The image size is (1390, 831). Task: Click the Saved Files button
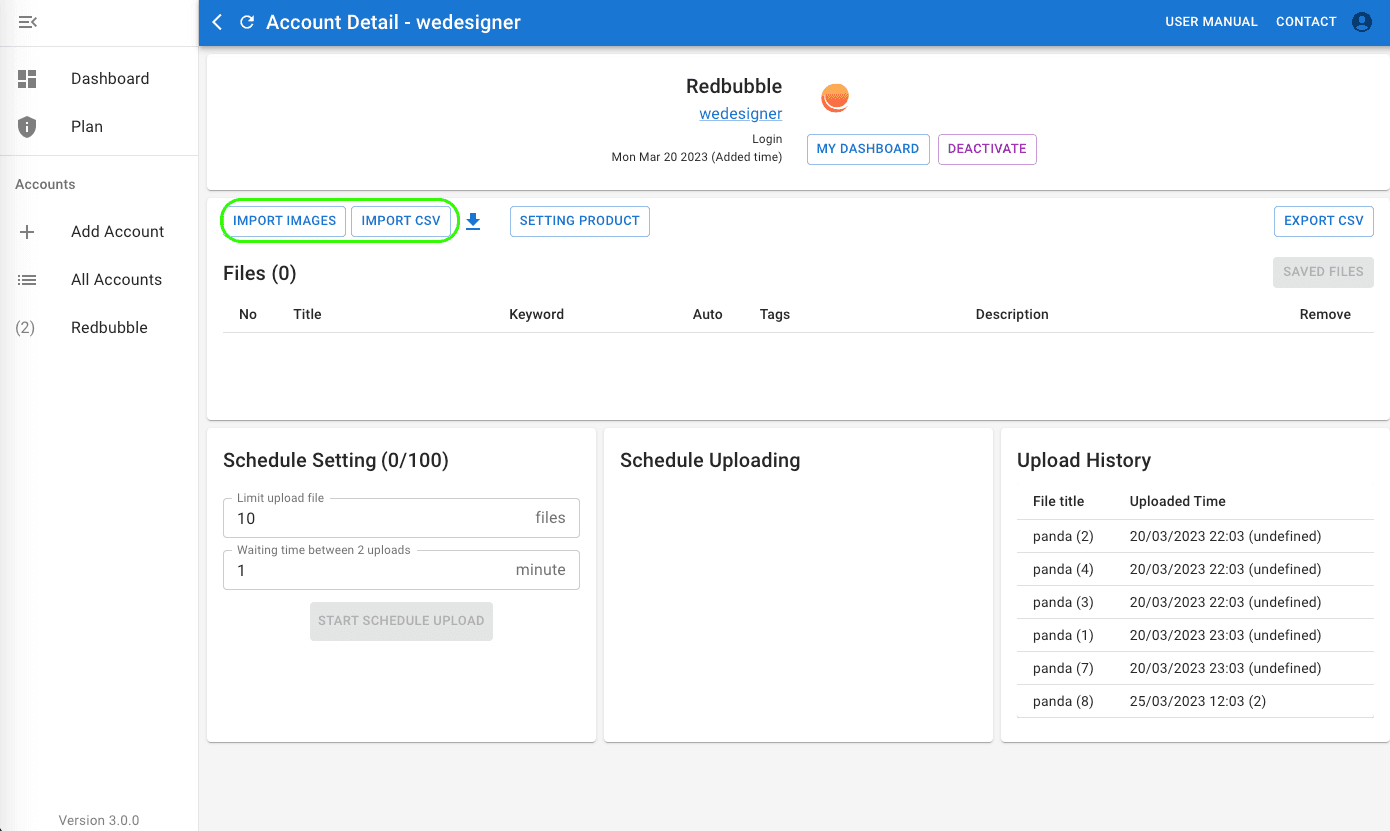tap(1323, 272)
